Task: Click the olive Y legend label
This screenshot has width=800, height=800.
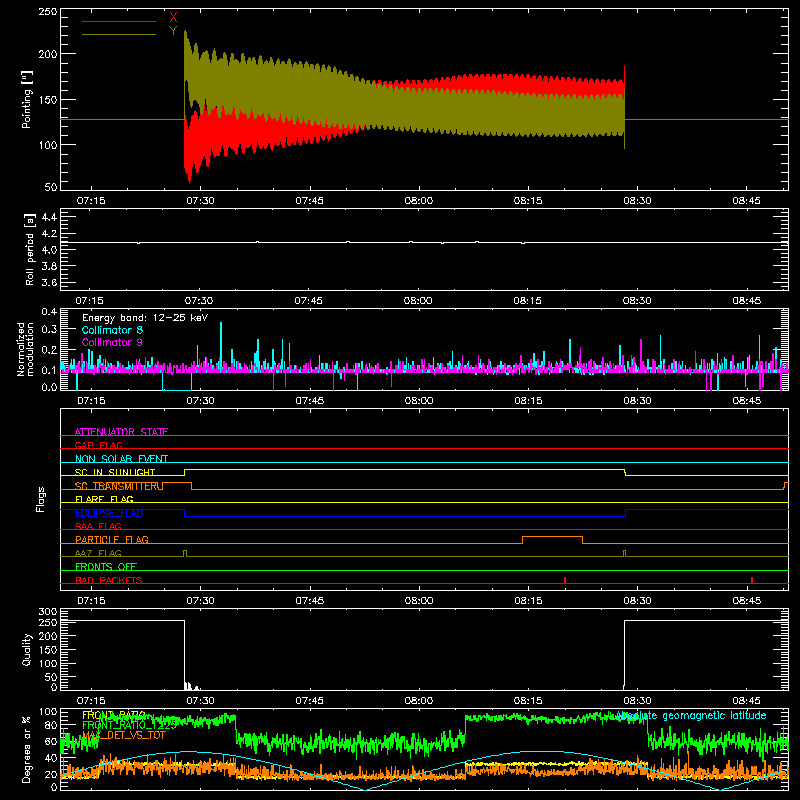Action: coord(173,31)
